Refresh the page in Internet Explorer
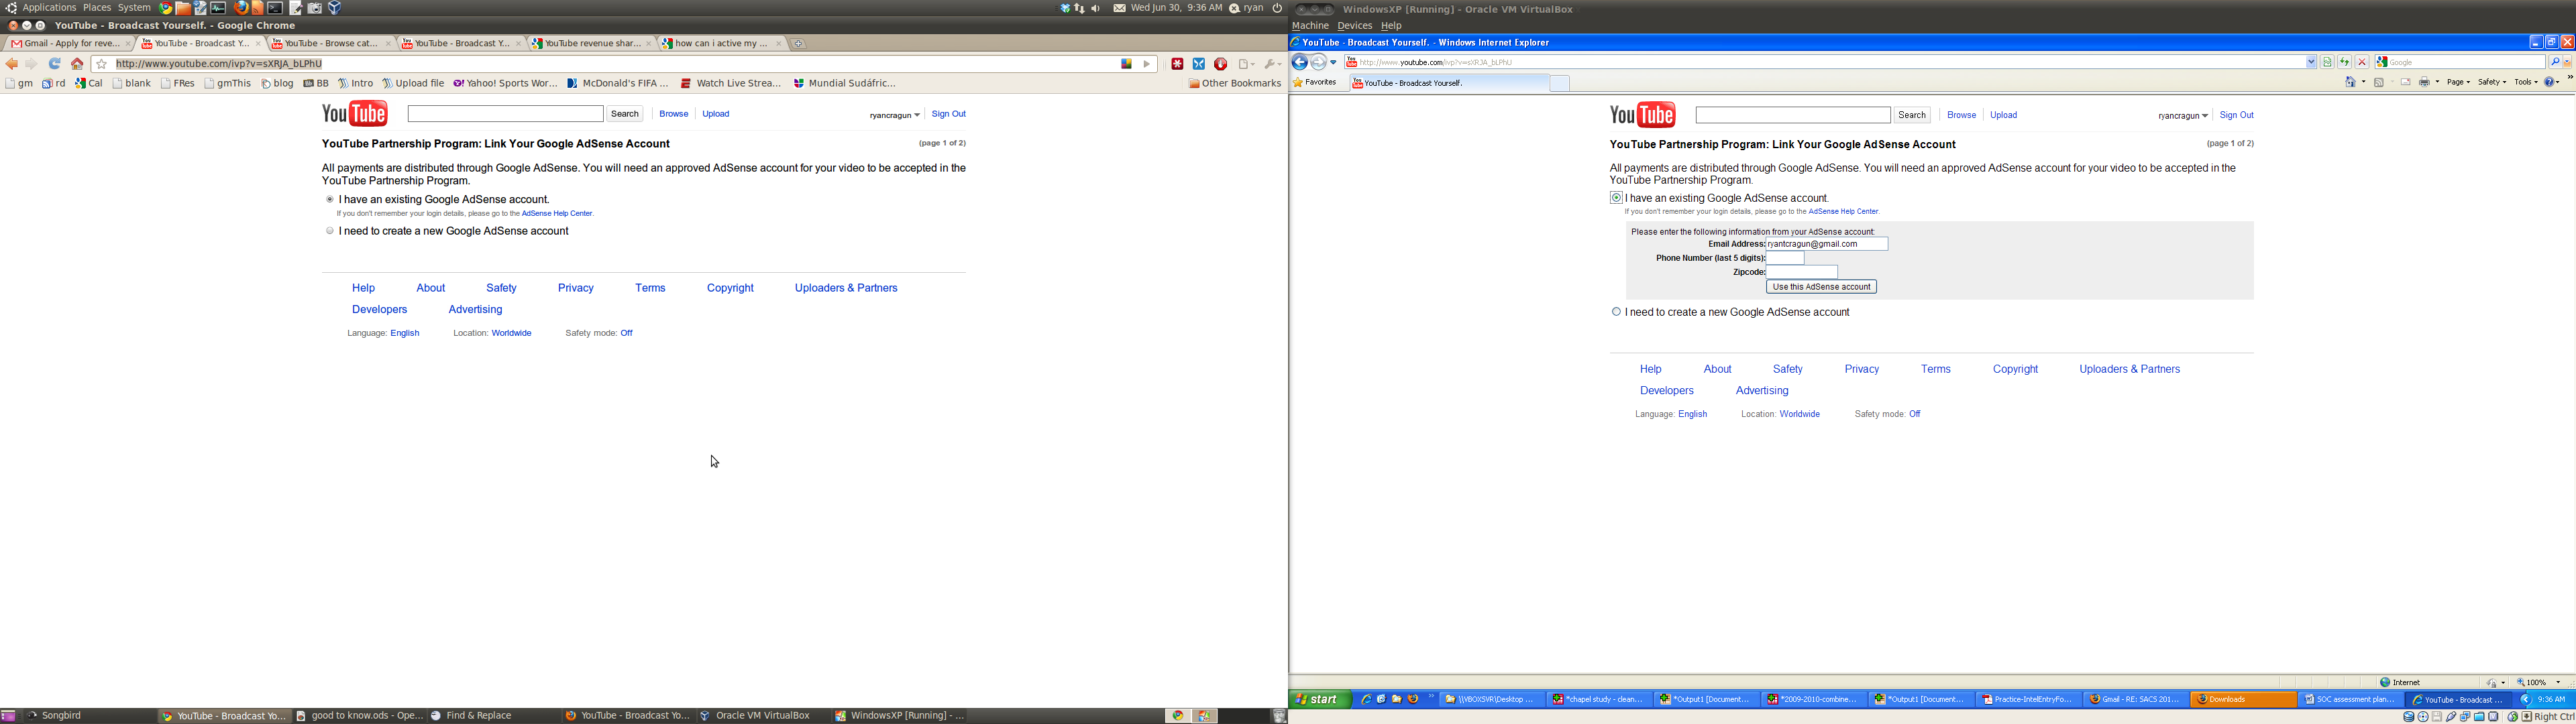 click(2345, 62)
